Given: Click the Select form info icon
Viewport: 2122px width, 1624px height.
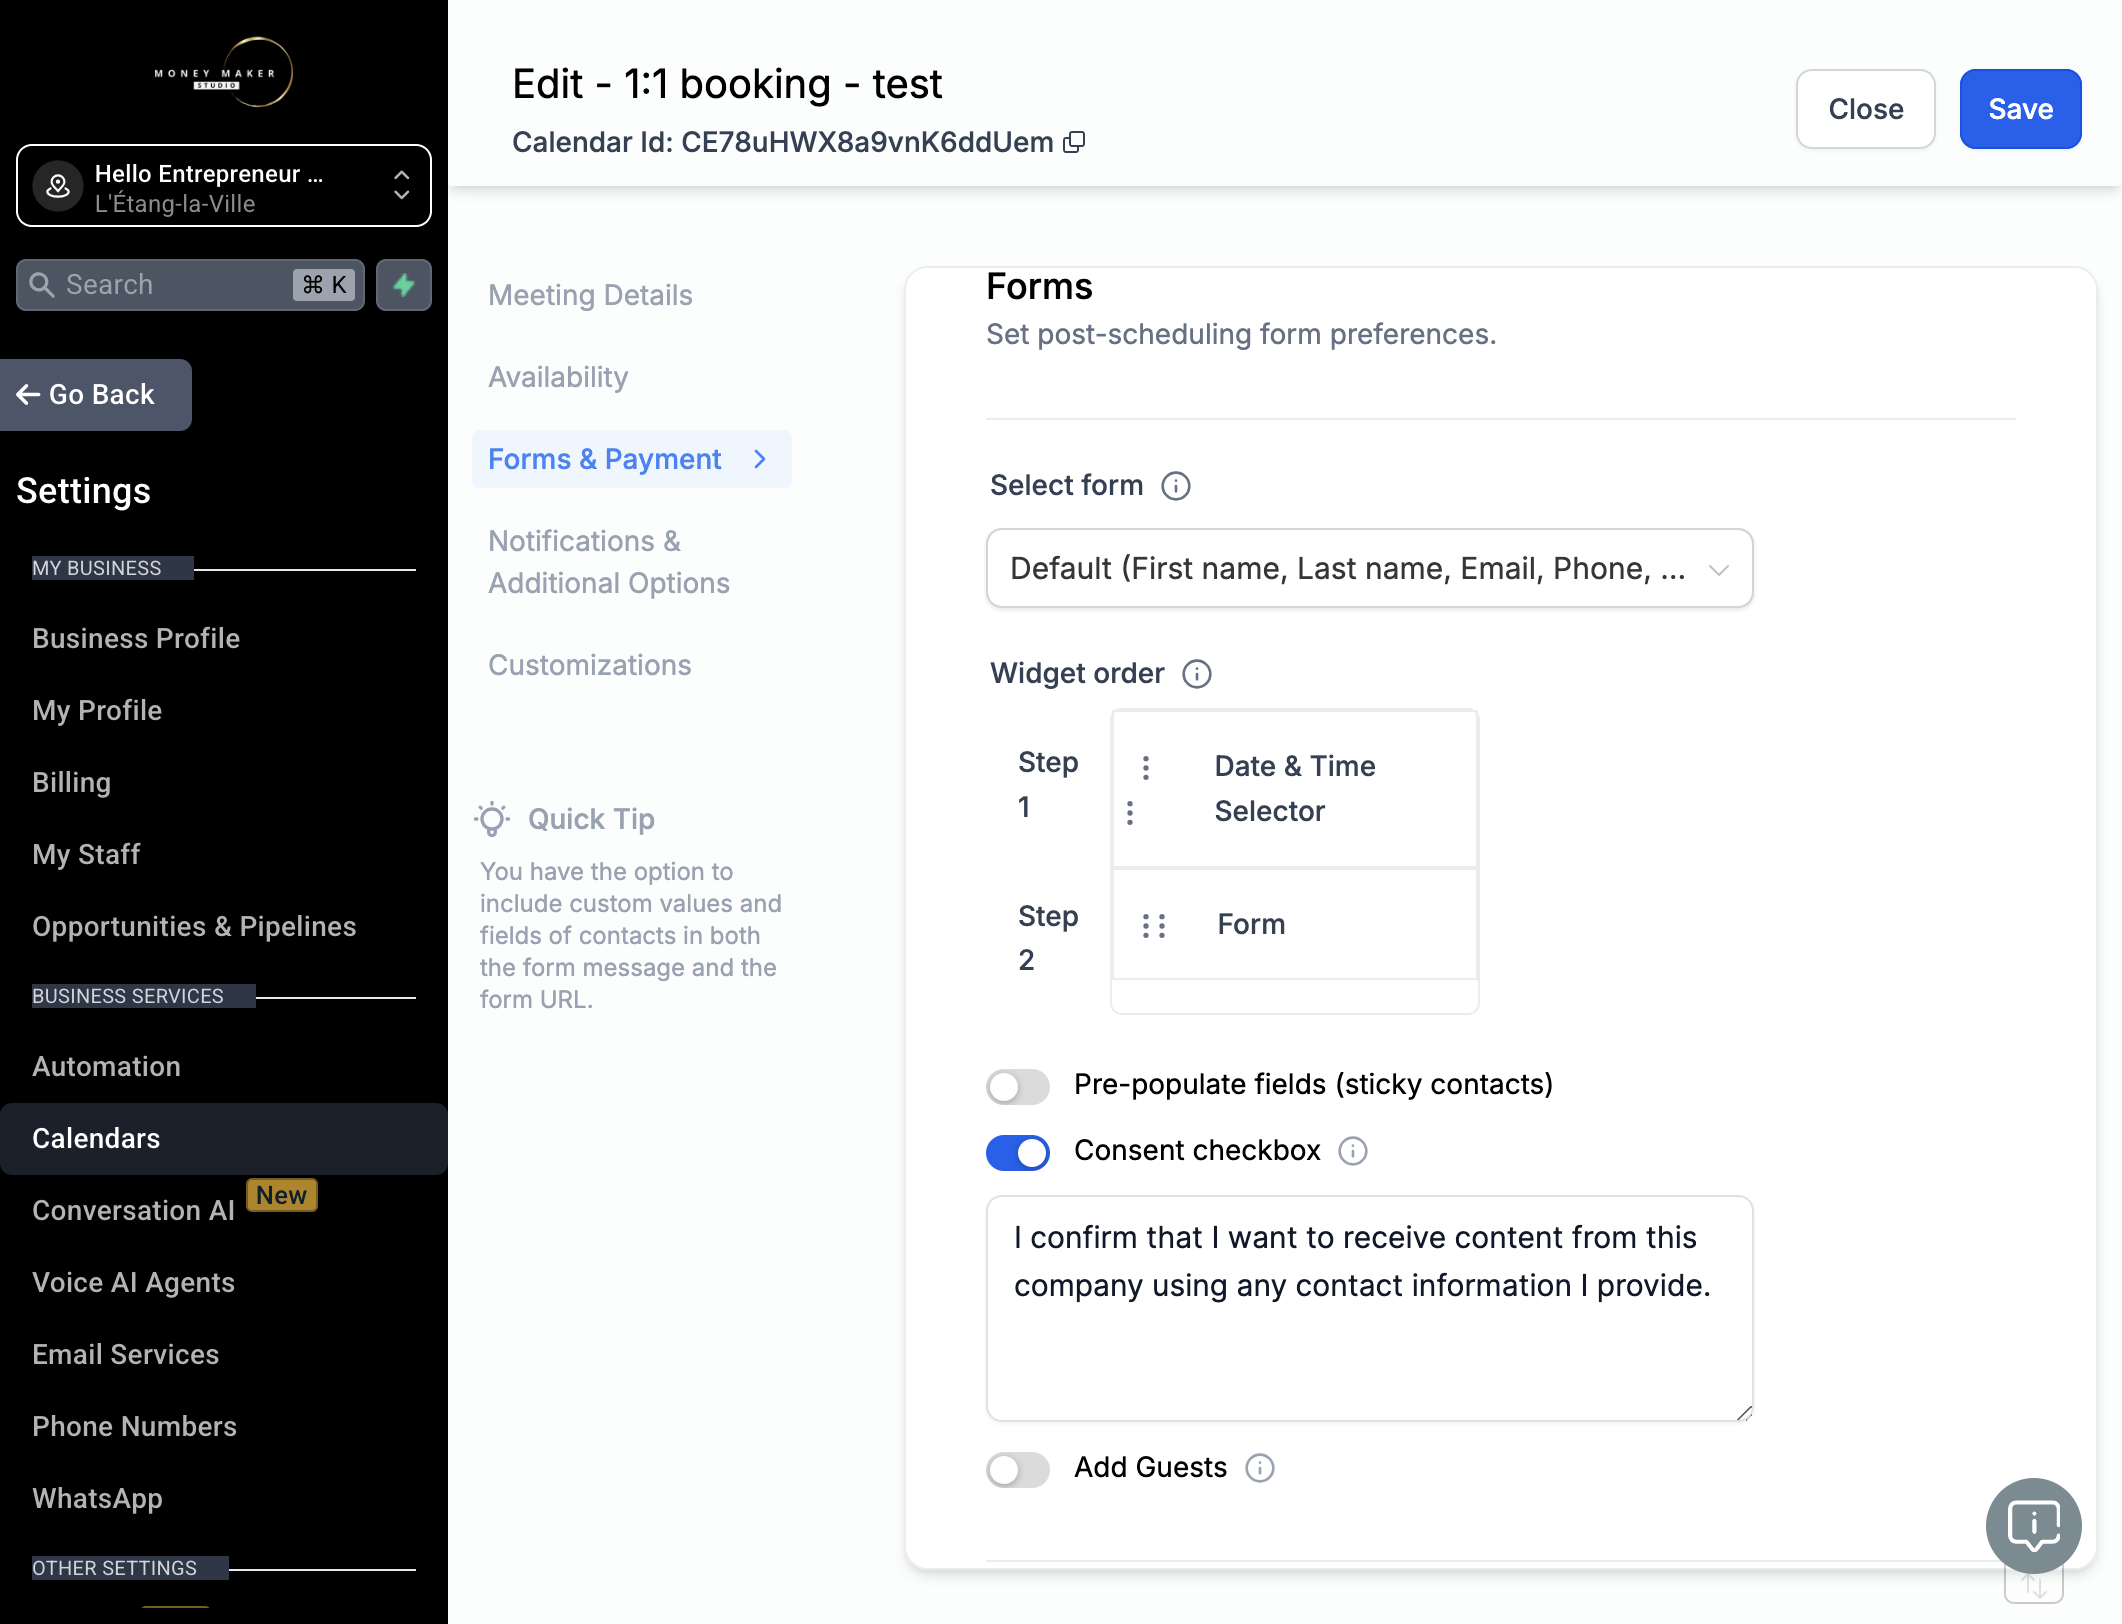Looking at the screenshot, I should [x=1175, y=486].
